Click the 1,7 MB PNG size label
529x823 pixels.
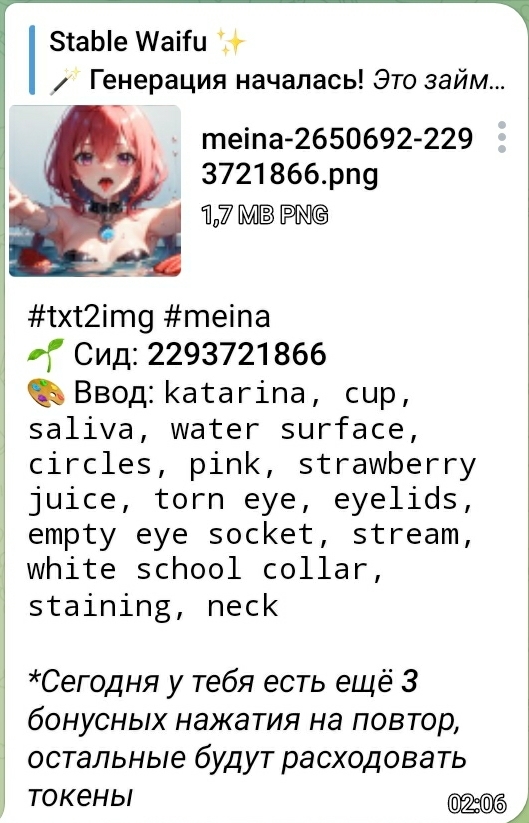pos(265,214)
